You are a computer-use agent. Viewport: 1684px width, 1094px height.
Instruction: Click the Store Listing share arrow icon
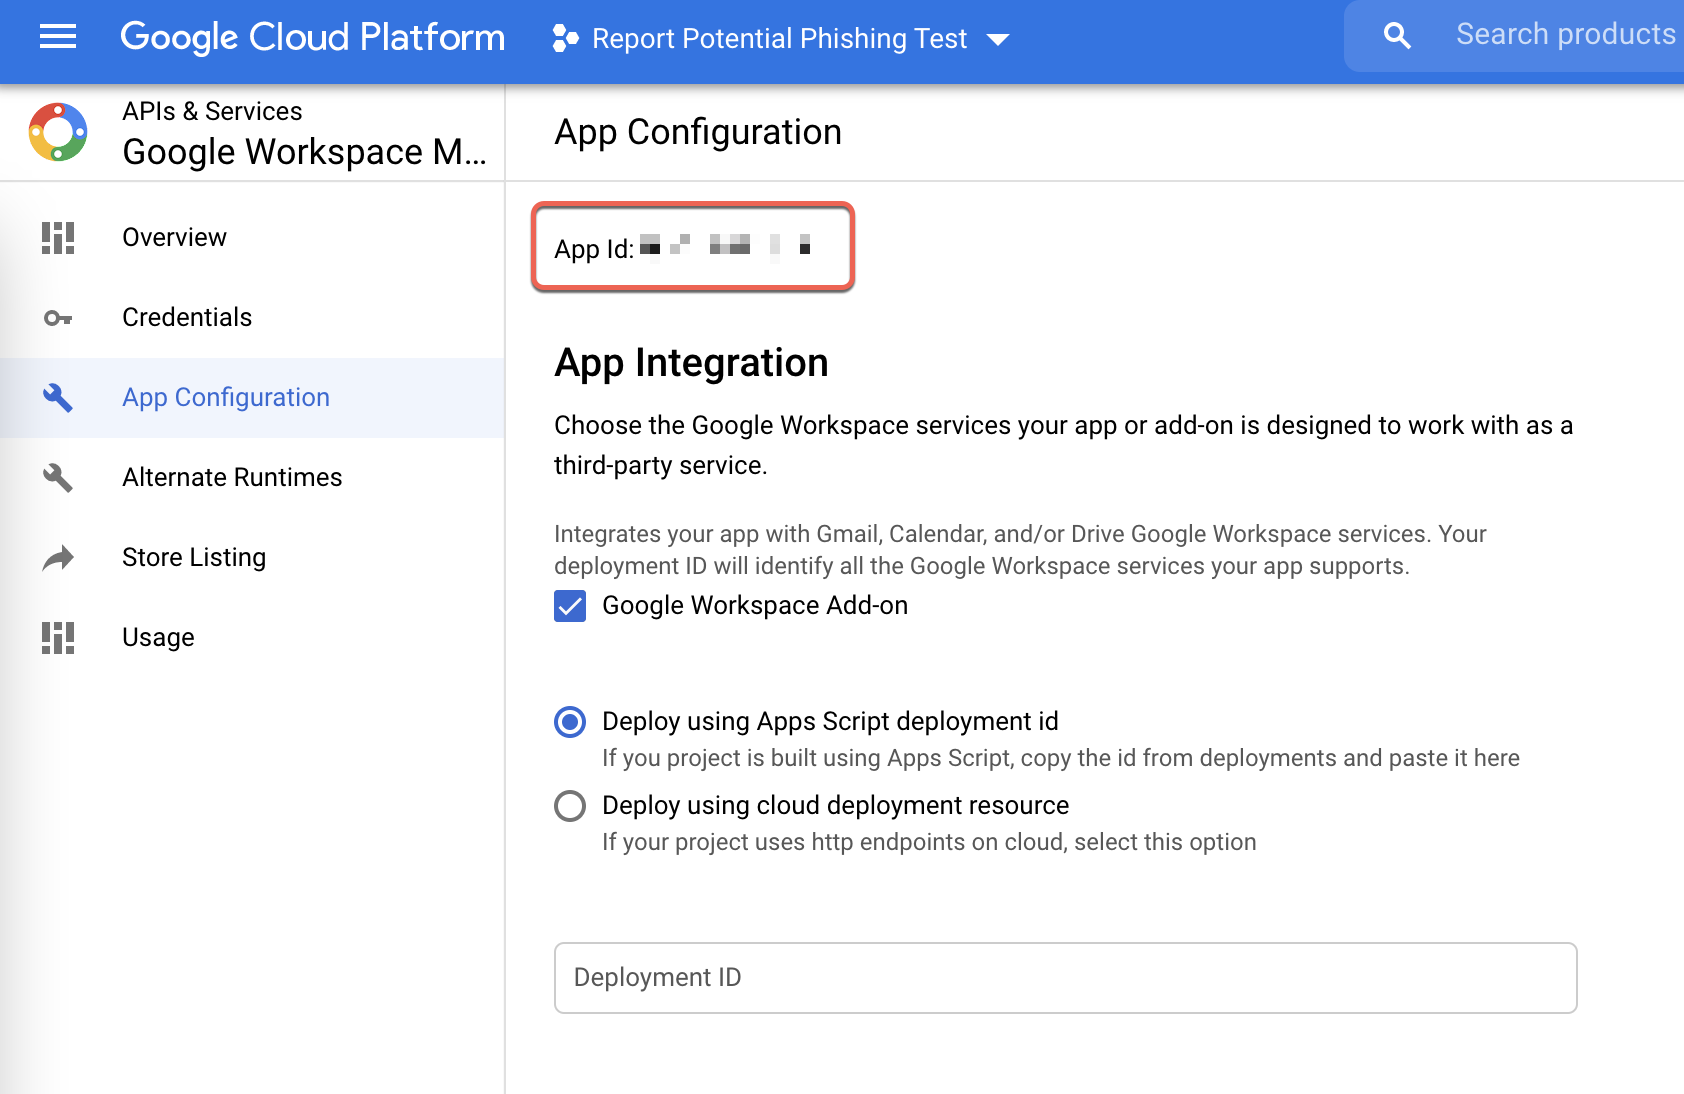(x=58, y=558)
